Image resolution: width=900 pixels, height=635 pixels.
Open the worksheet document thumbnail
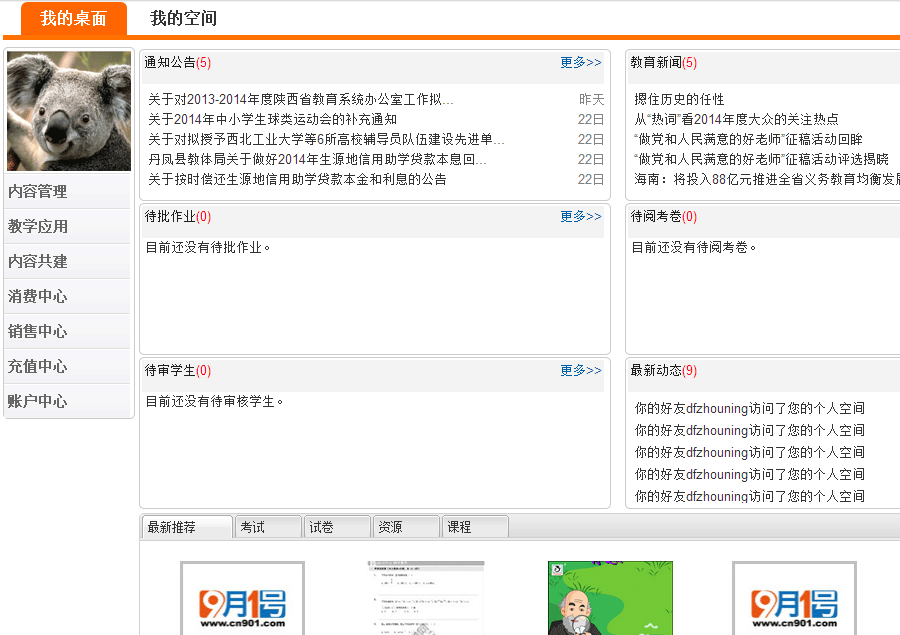click(426, 598)
